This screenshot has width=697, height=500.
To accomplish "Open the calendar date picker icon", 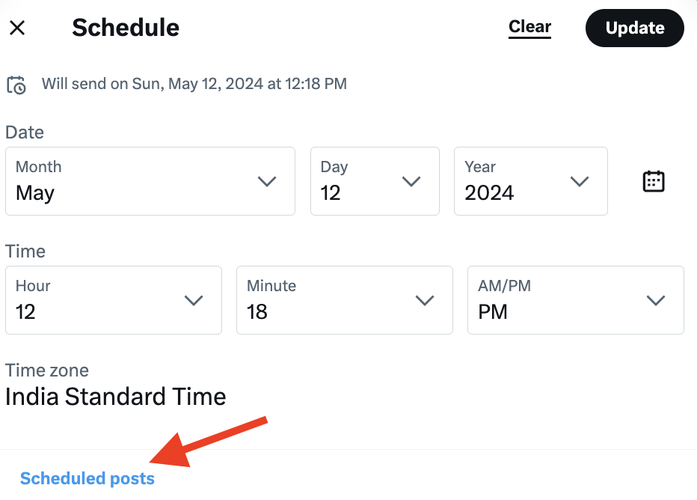I will (653, 181).
